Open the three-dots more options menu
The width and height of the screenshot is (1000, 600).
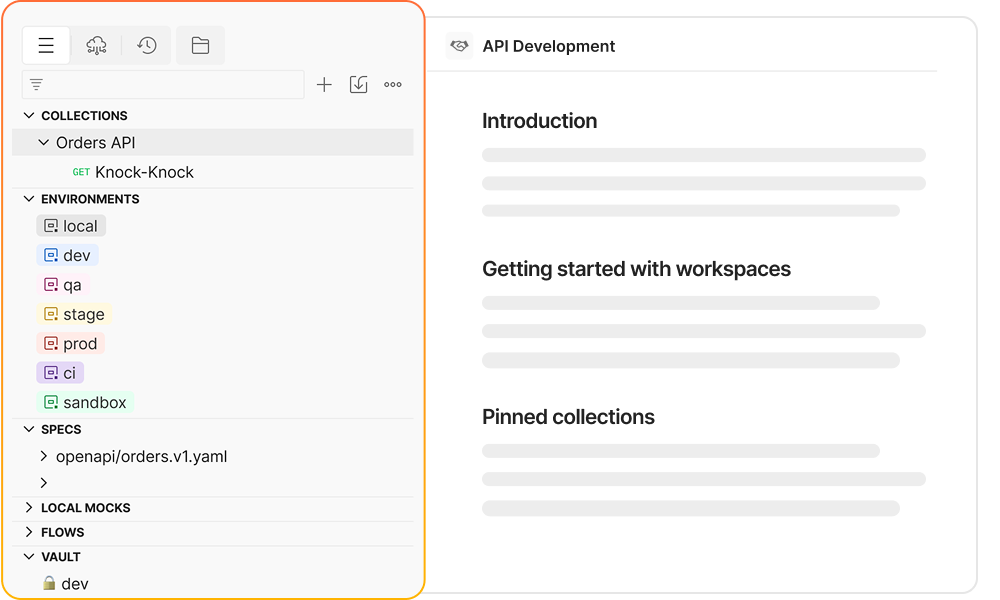[x=393, y=85]
